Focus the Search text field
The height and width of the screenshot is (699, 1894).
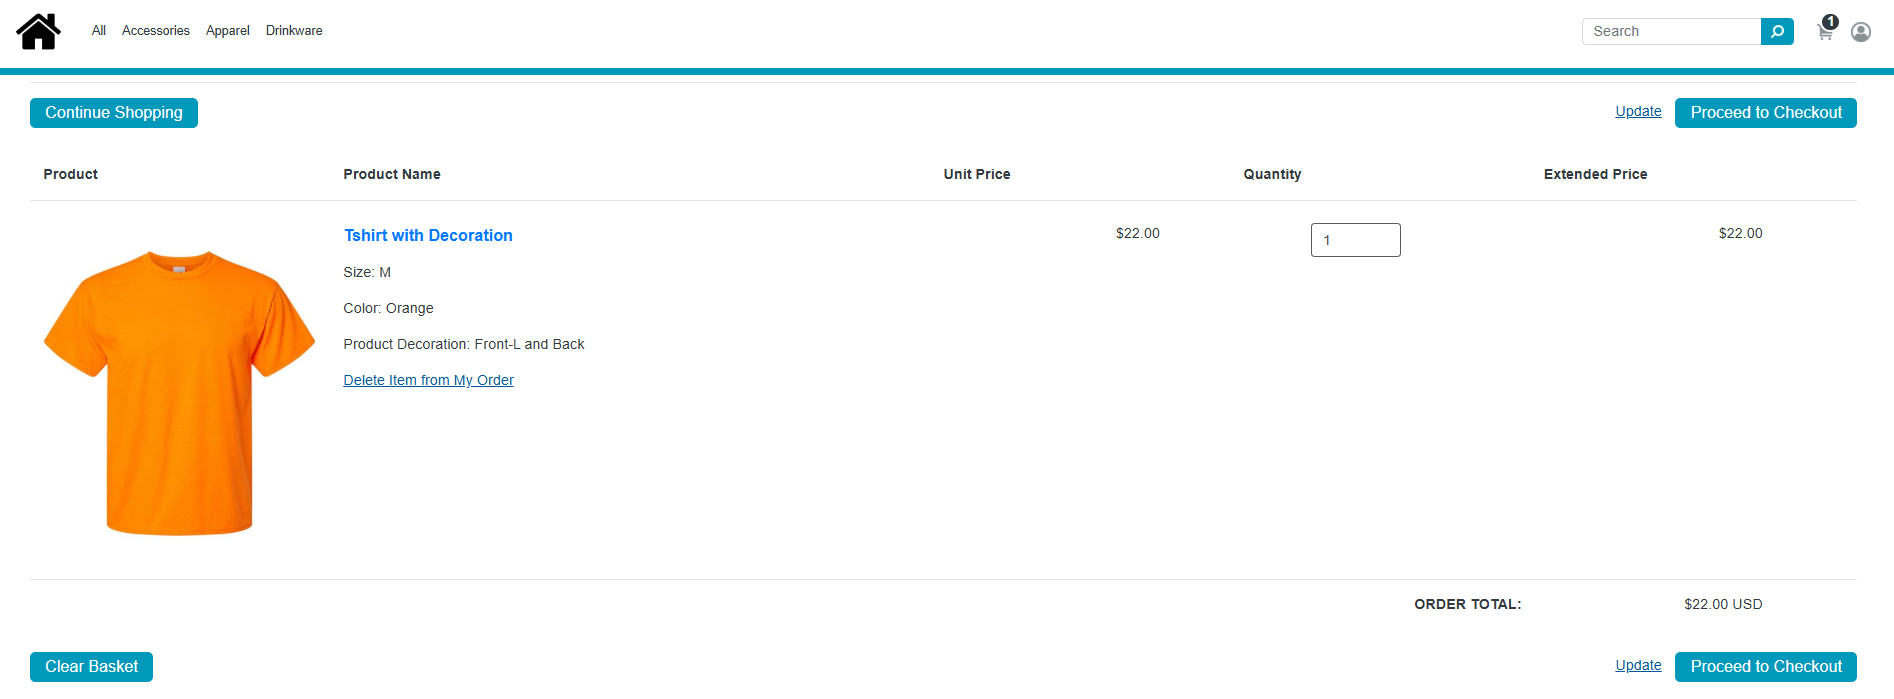(x=1670, y=31)
